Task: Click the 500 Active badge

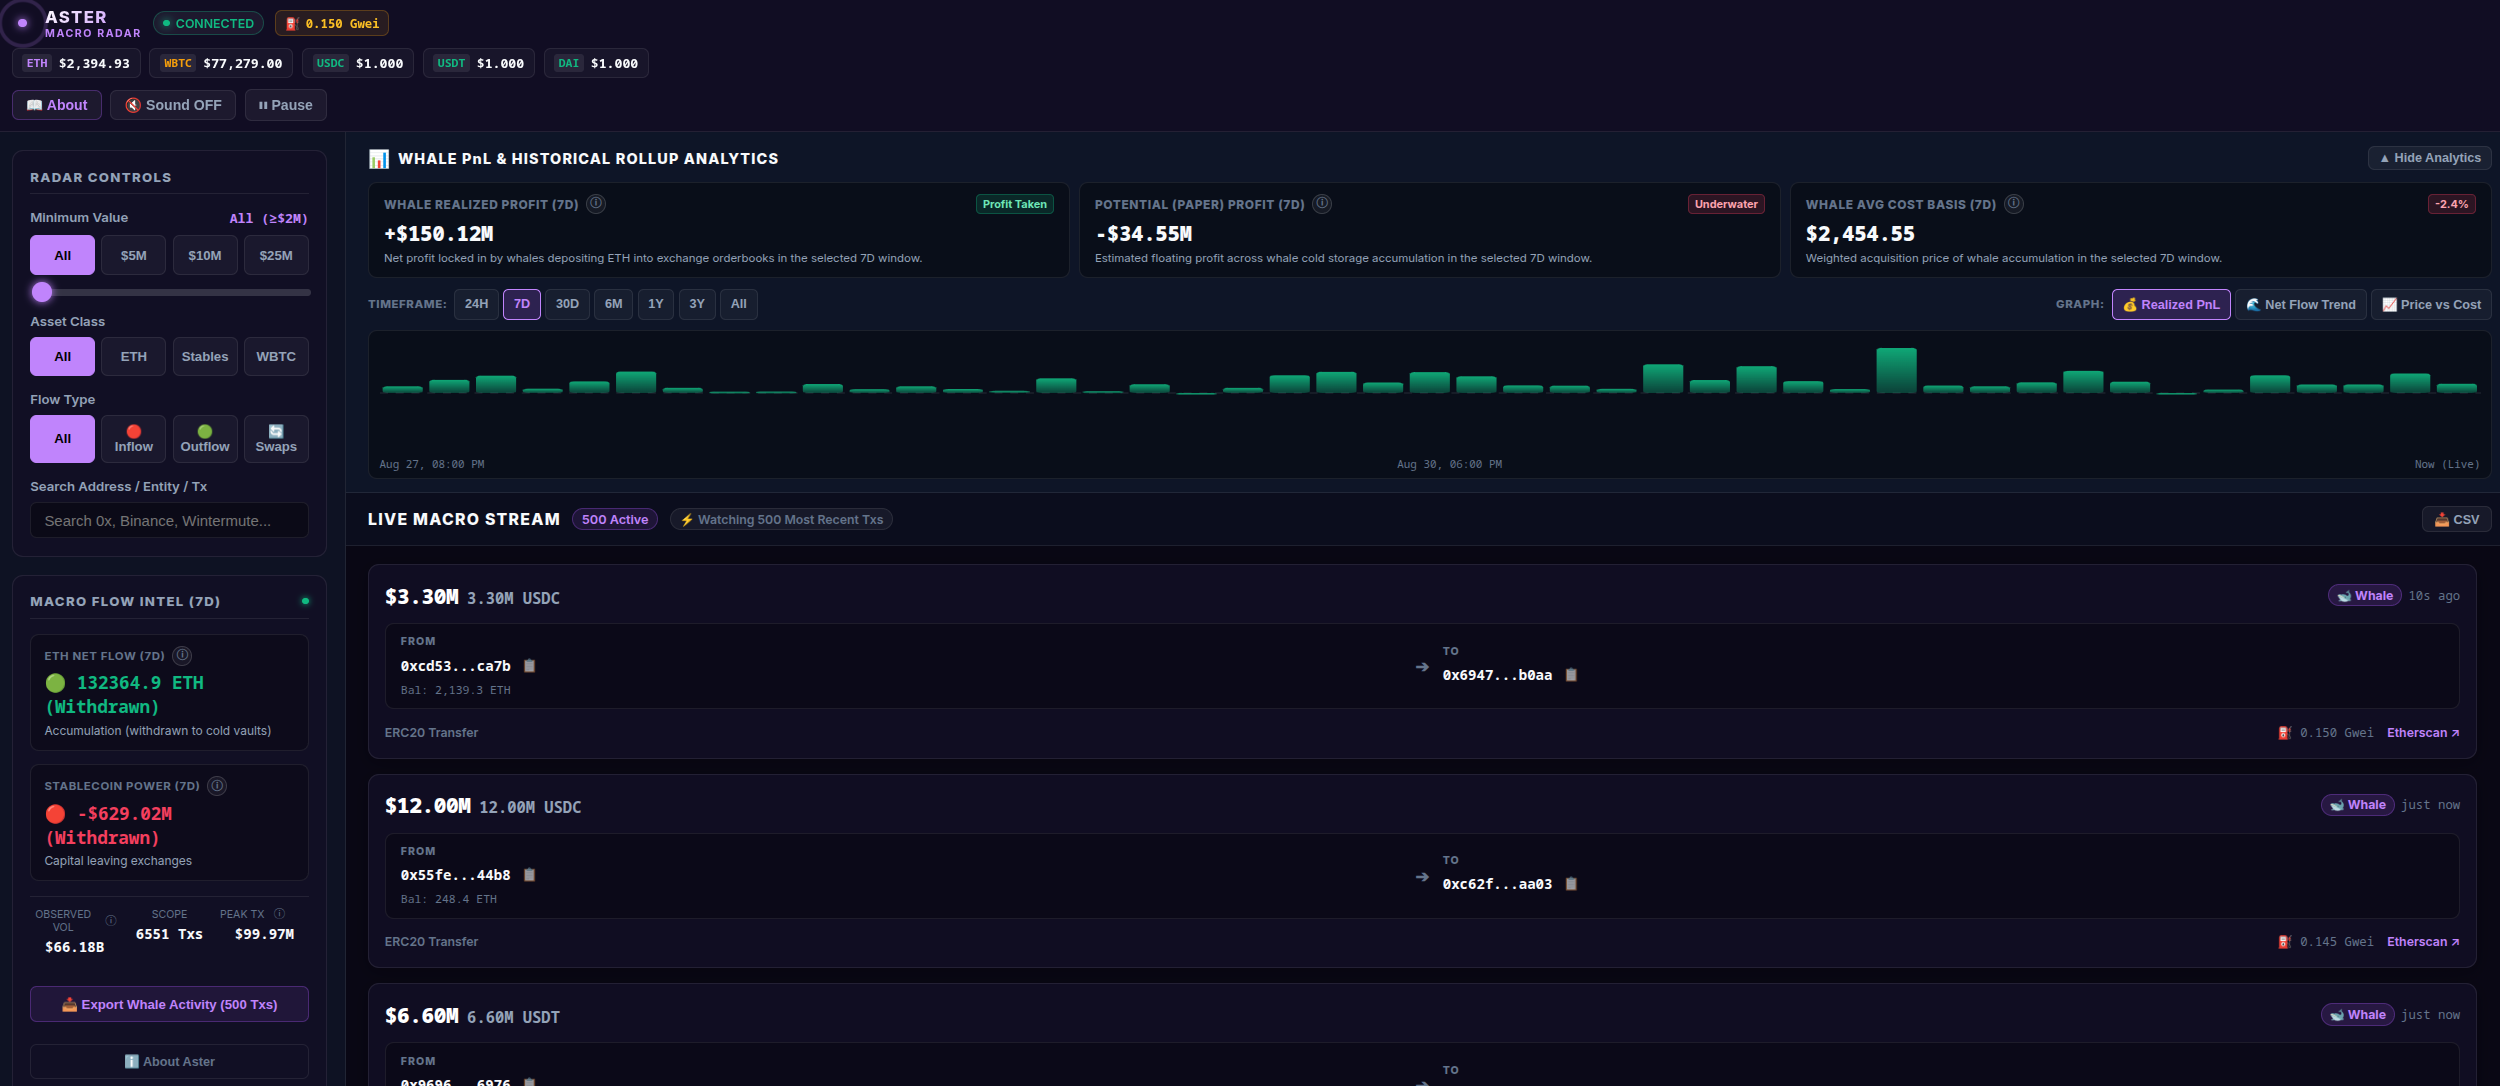Action: (x=615, y=520)
